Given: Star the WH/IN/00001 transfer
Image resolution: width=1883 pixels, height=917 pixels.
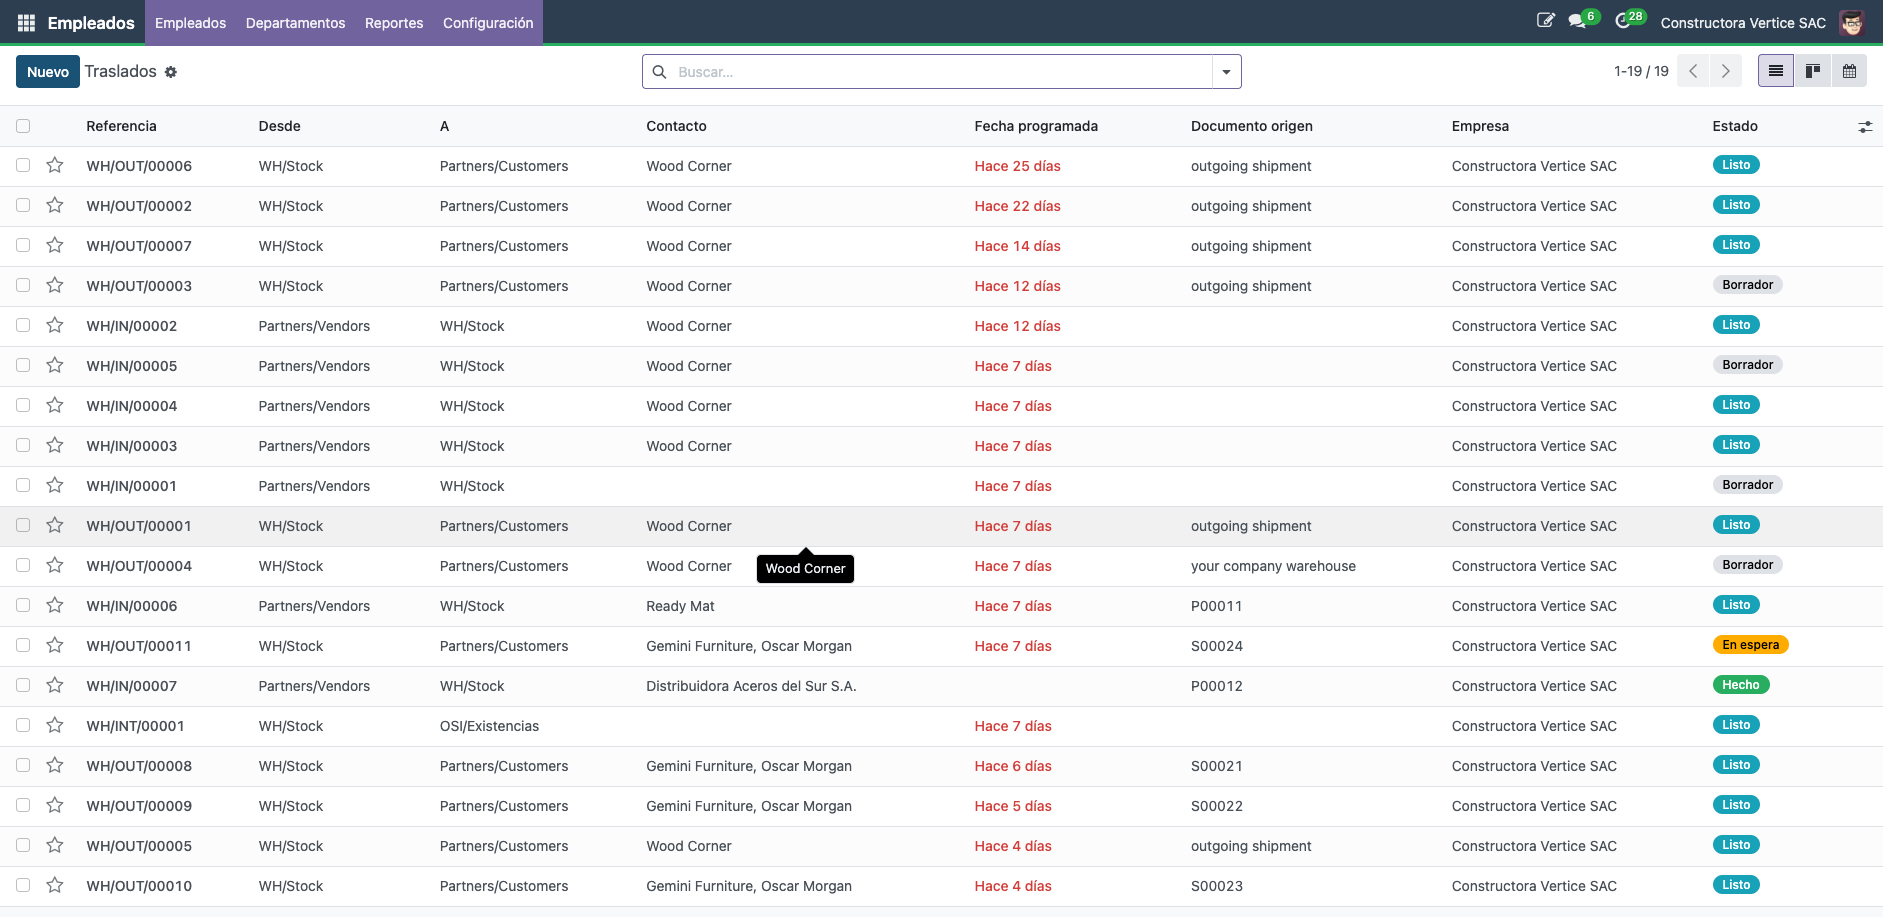Looking at the screenshot, I should point(55,485).
